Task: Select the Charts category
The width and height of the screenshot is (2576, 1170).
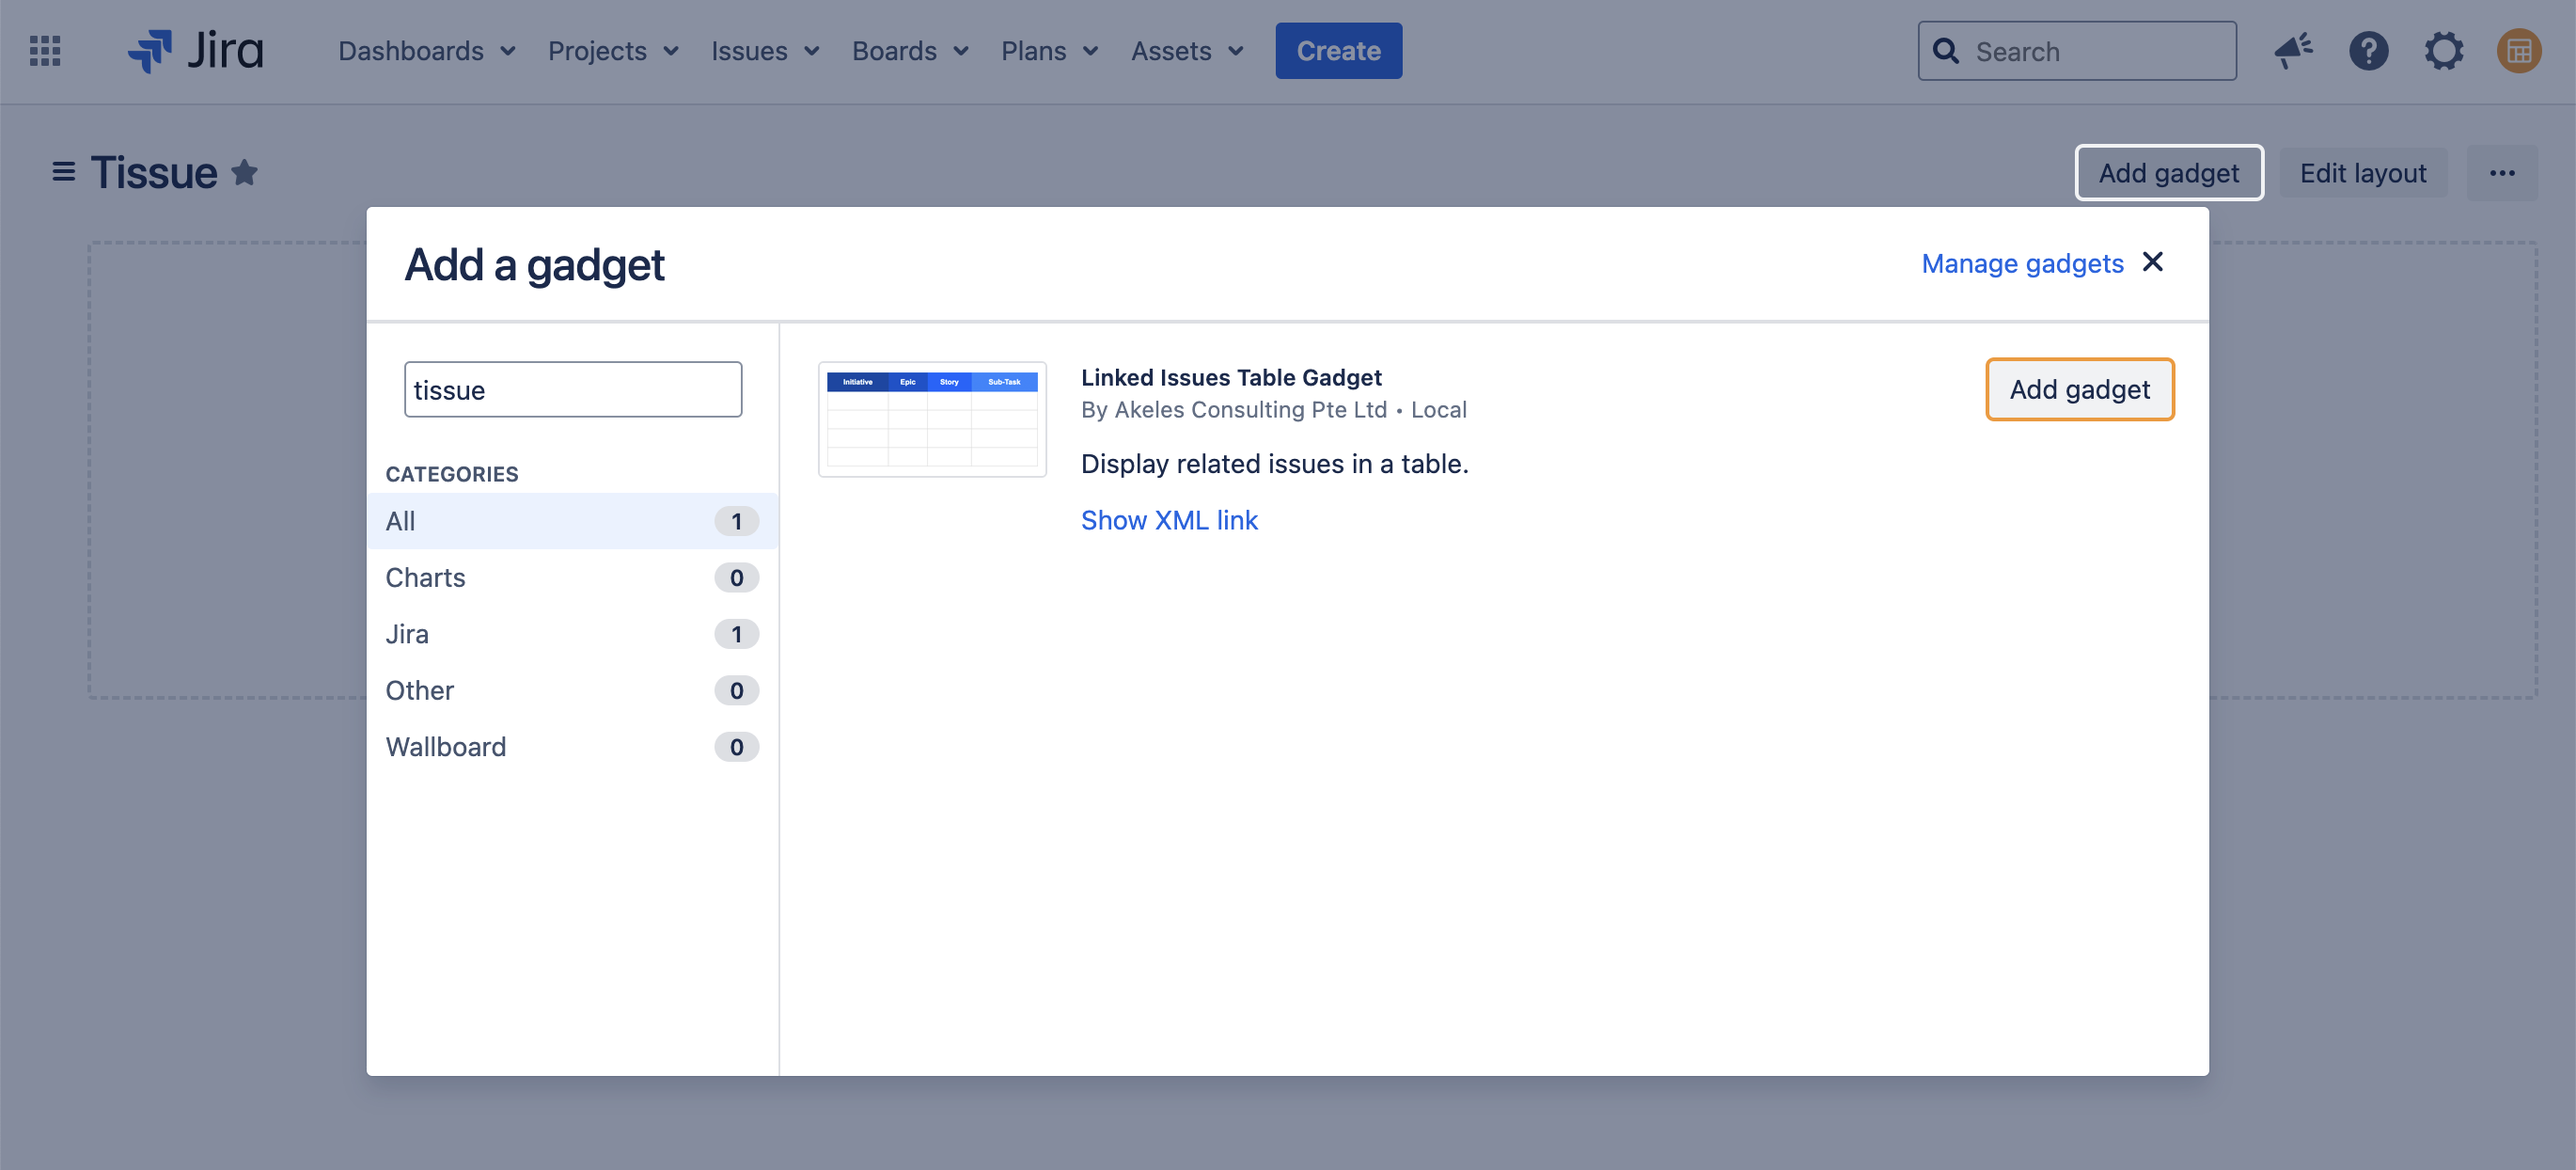Action: (x=571, y=578)
